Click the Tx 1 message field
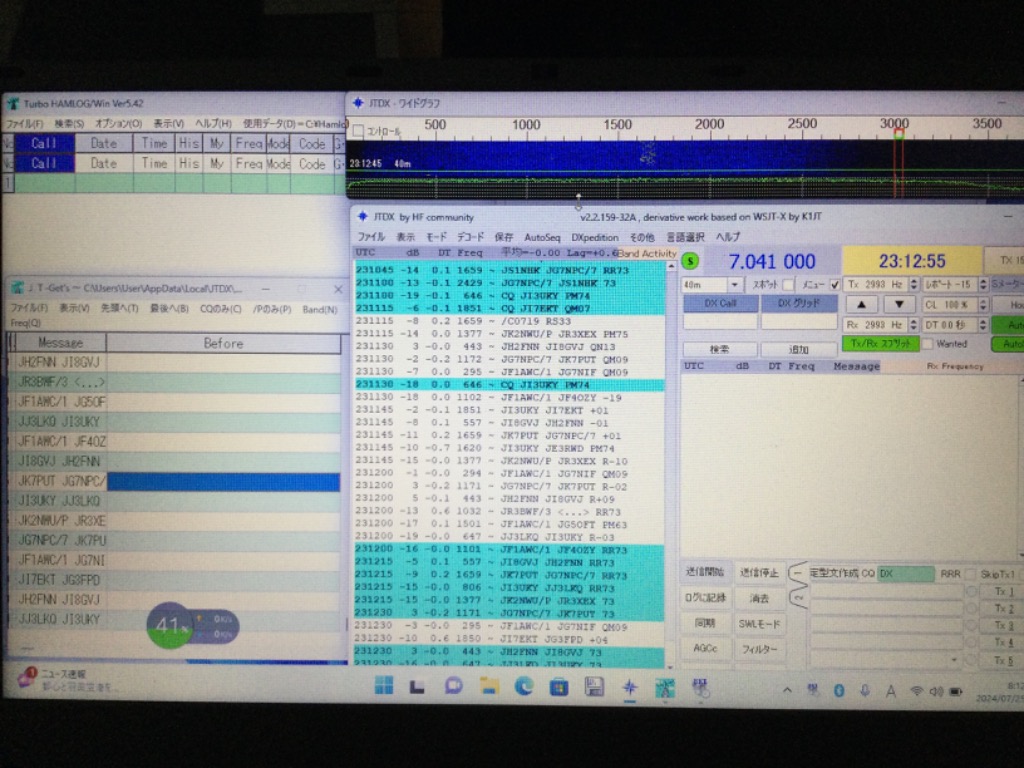 (x=886, y=592)
